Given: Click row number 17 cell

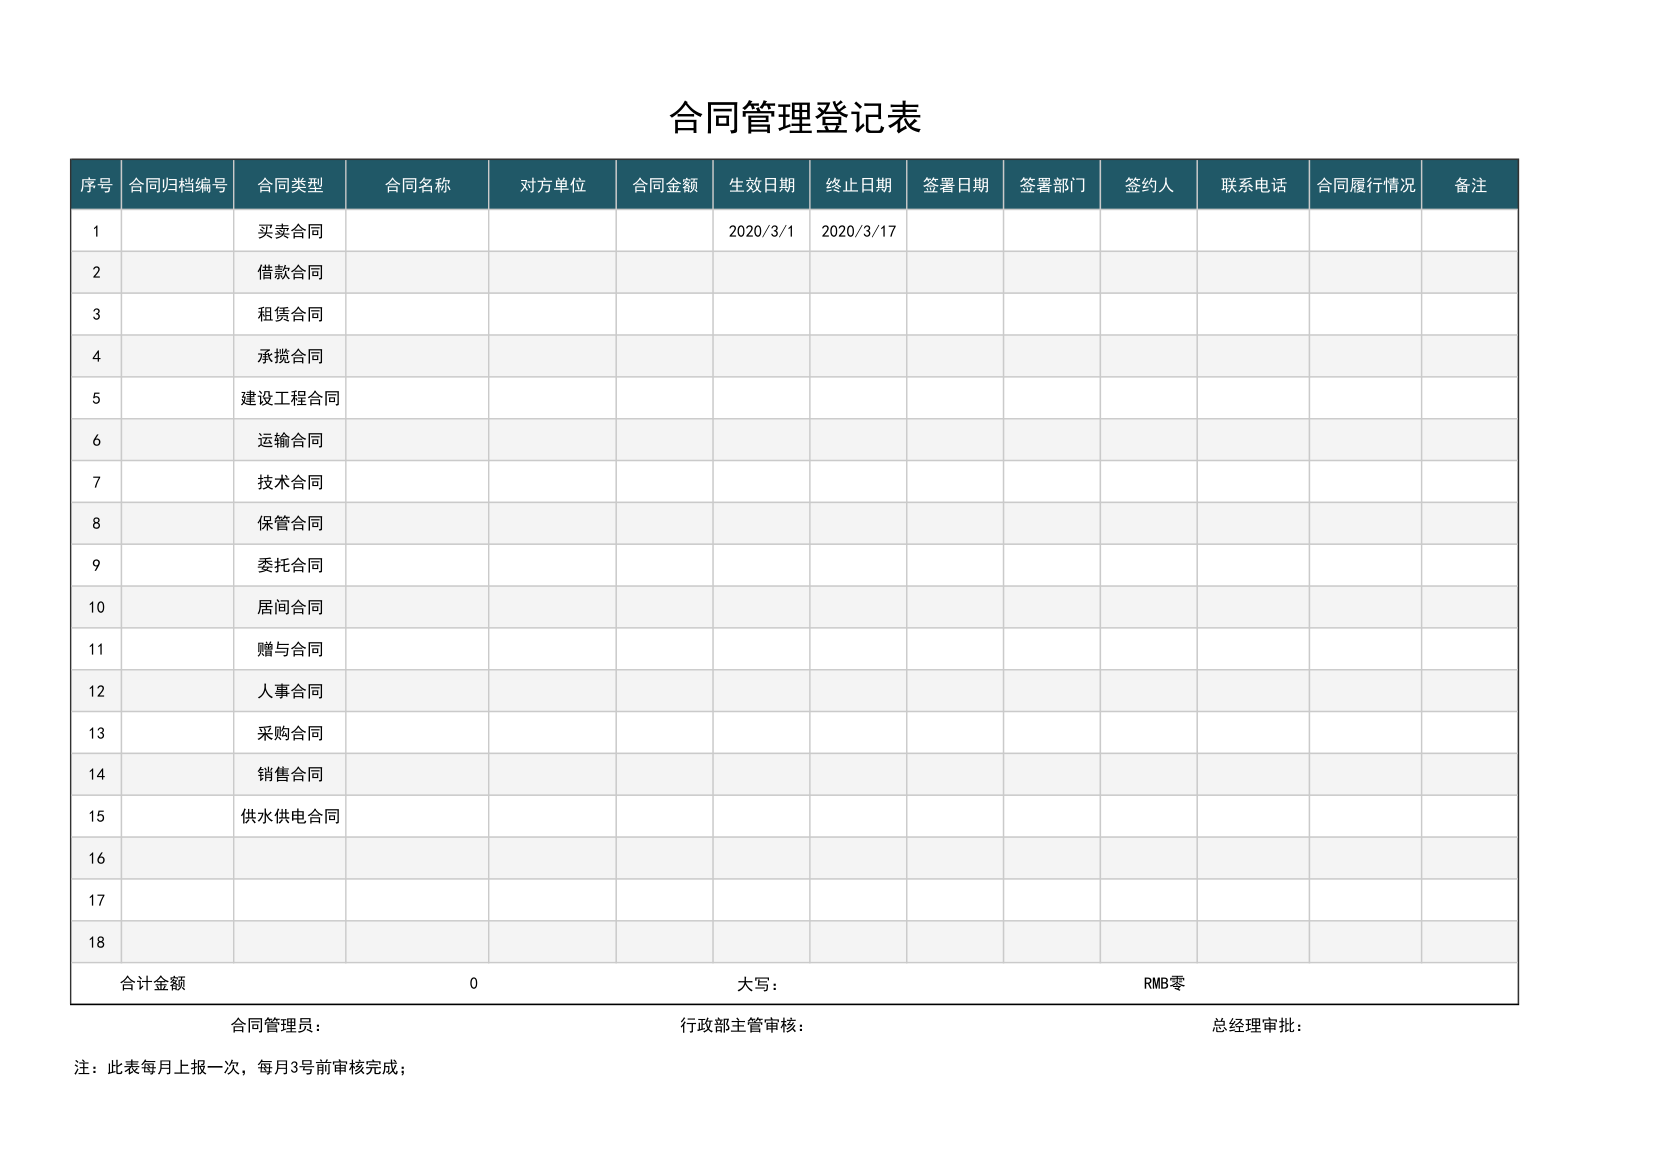Looking at the screenshot, I should point(96,900).
